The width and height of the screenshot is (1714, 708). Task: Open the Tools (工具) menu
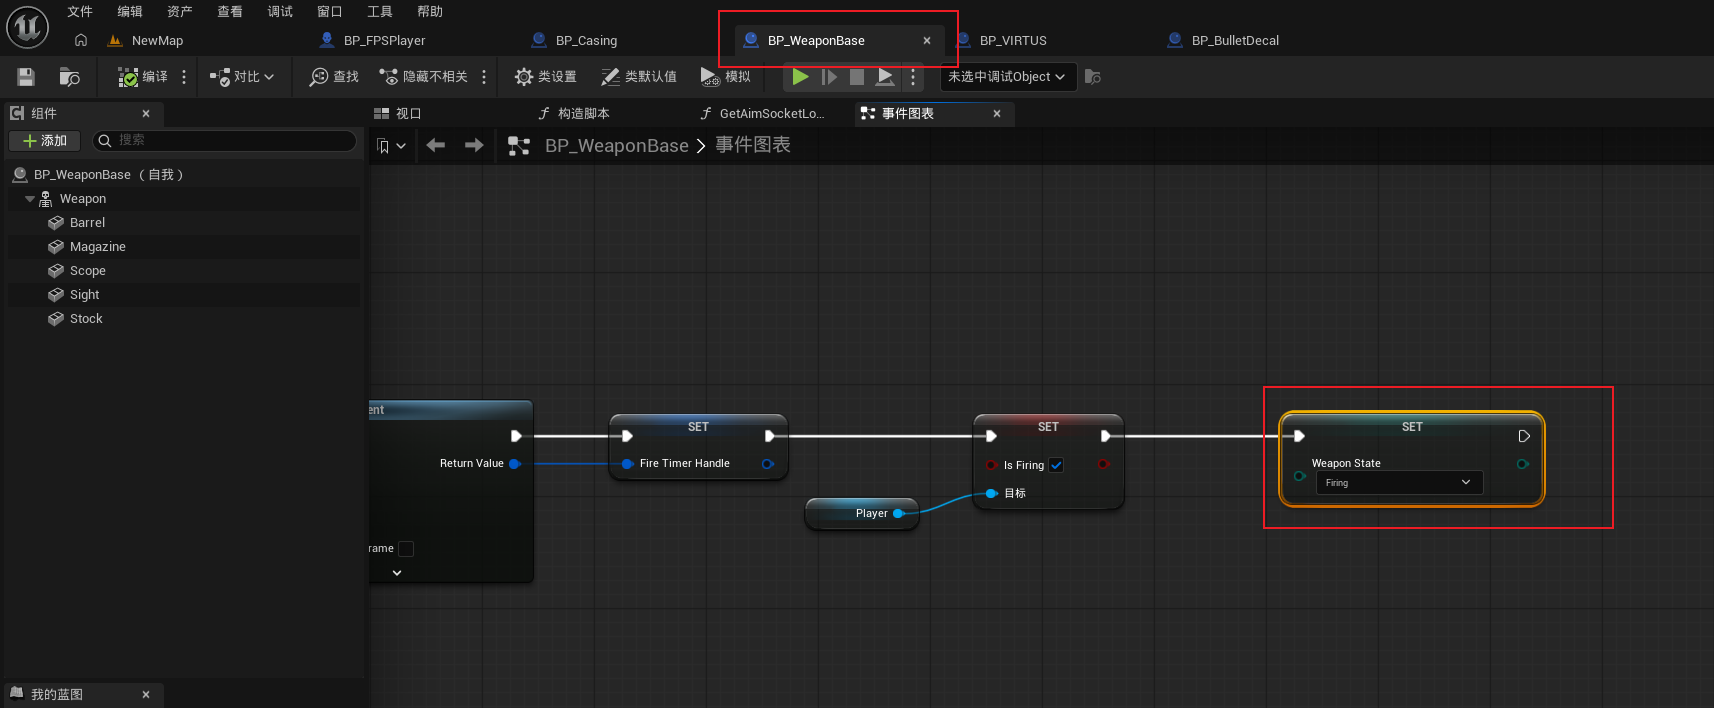(x=380, y=12)
